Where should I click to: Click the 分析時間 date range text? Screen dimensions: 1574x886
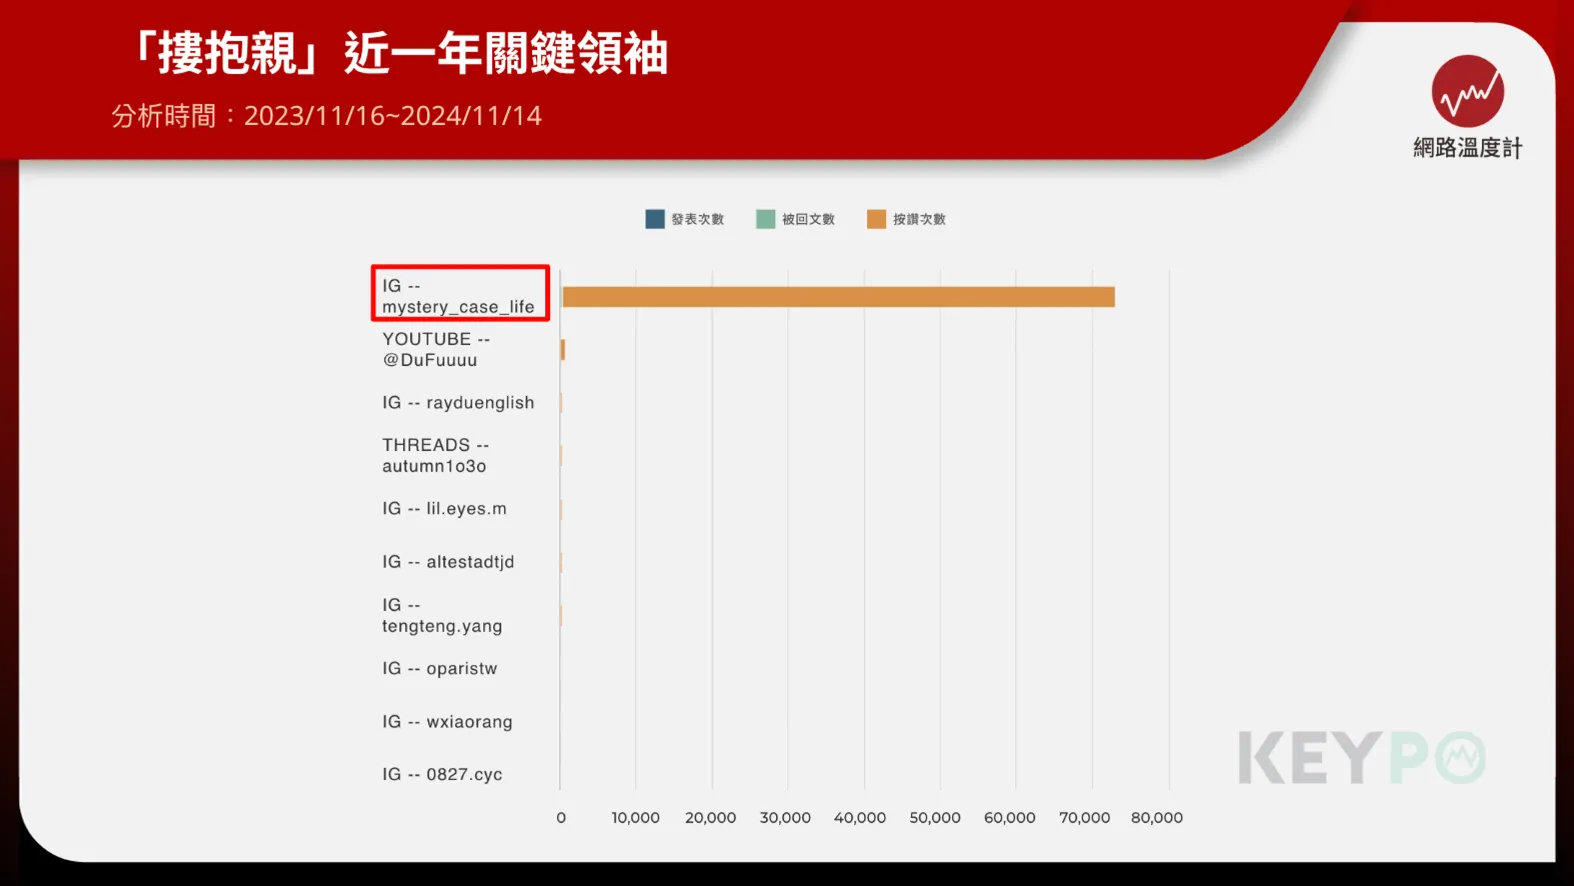[326, 116]
